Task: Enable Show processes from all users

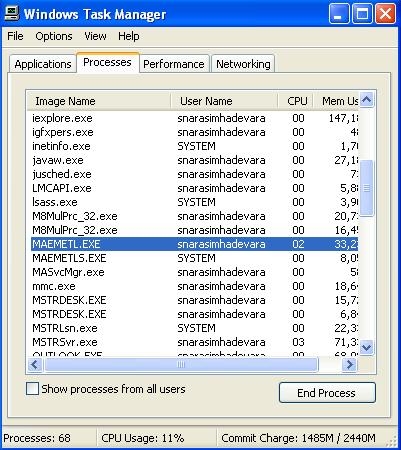Action: [32, 389]
